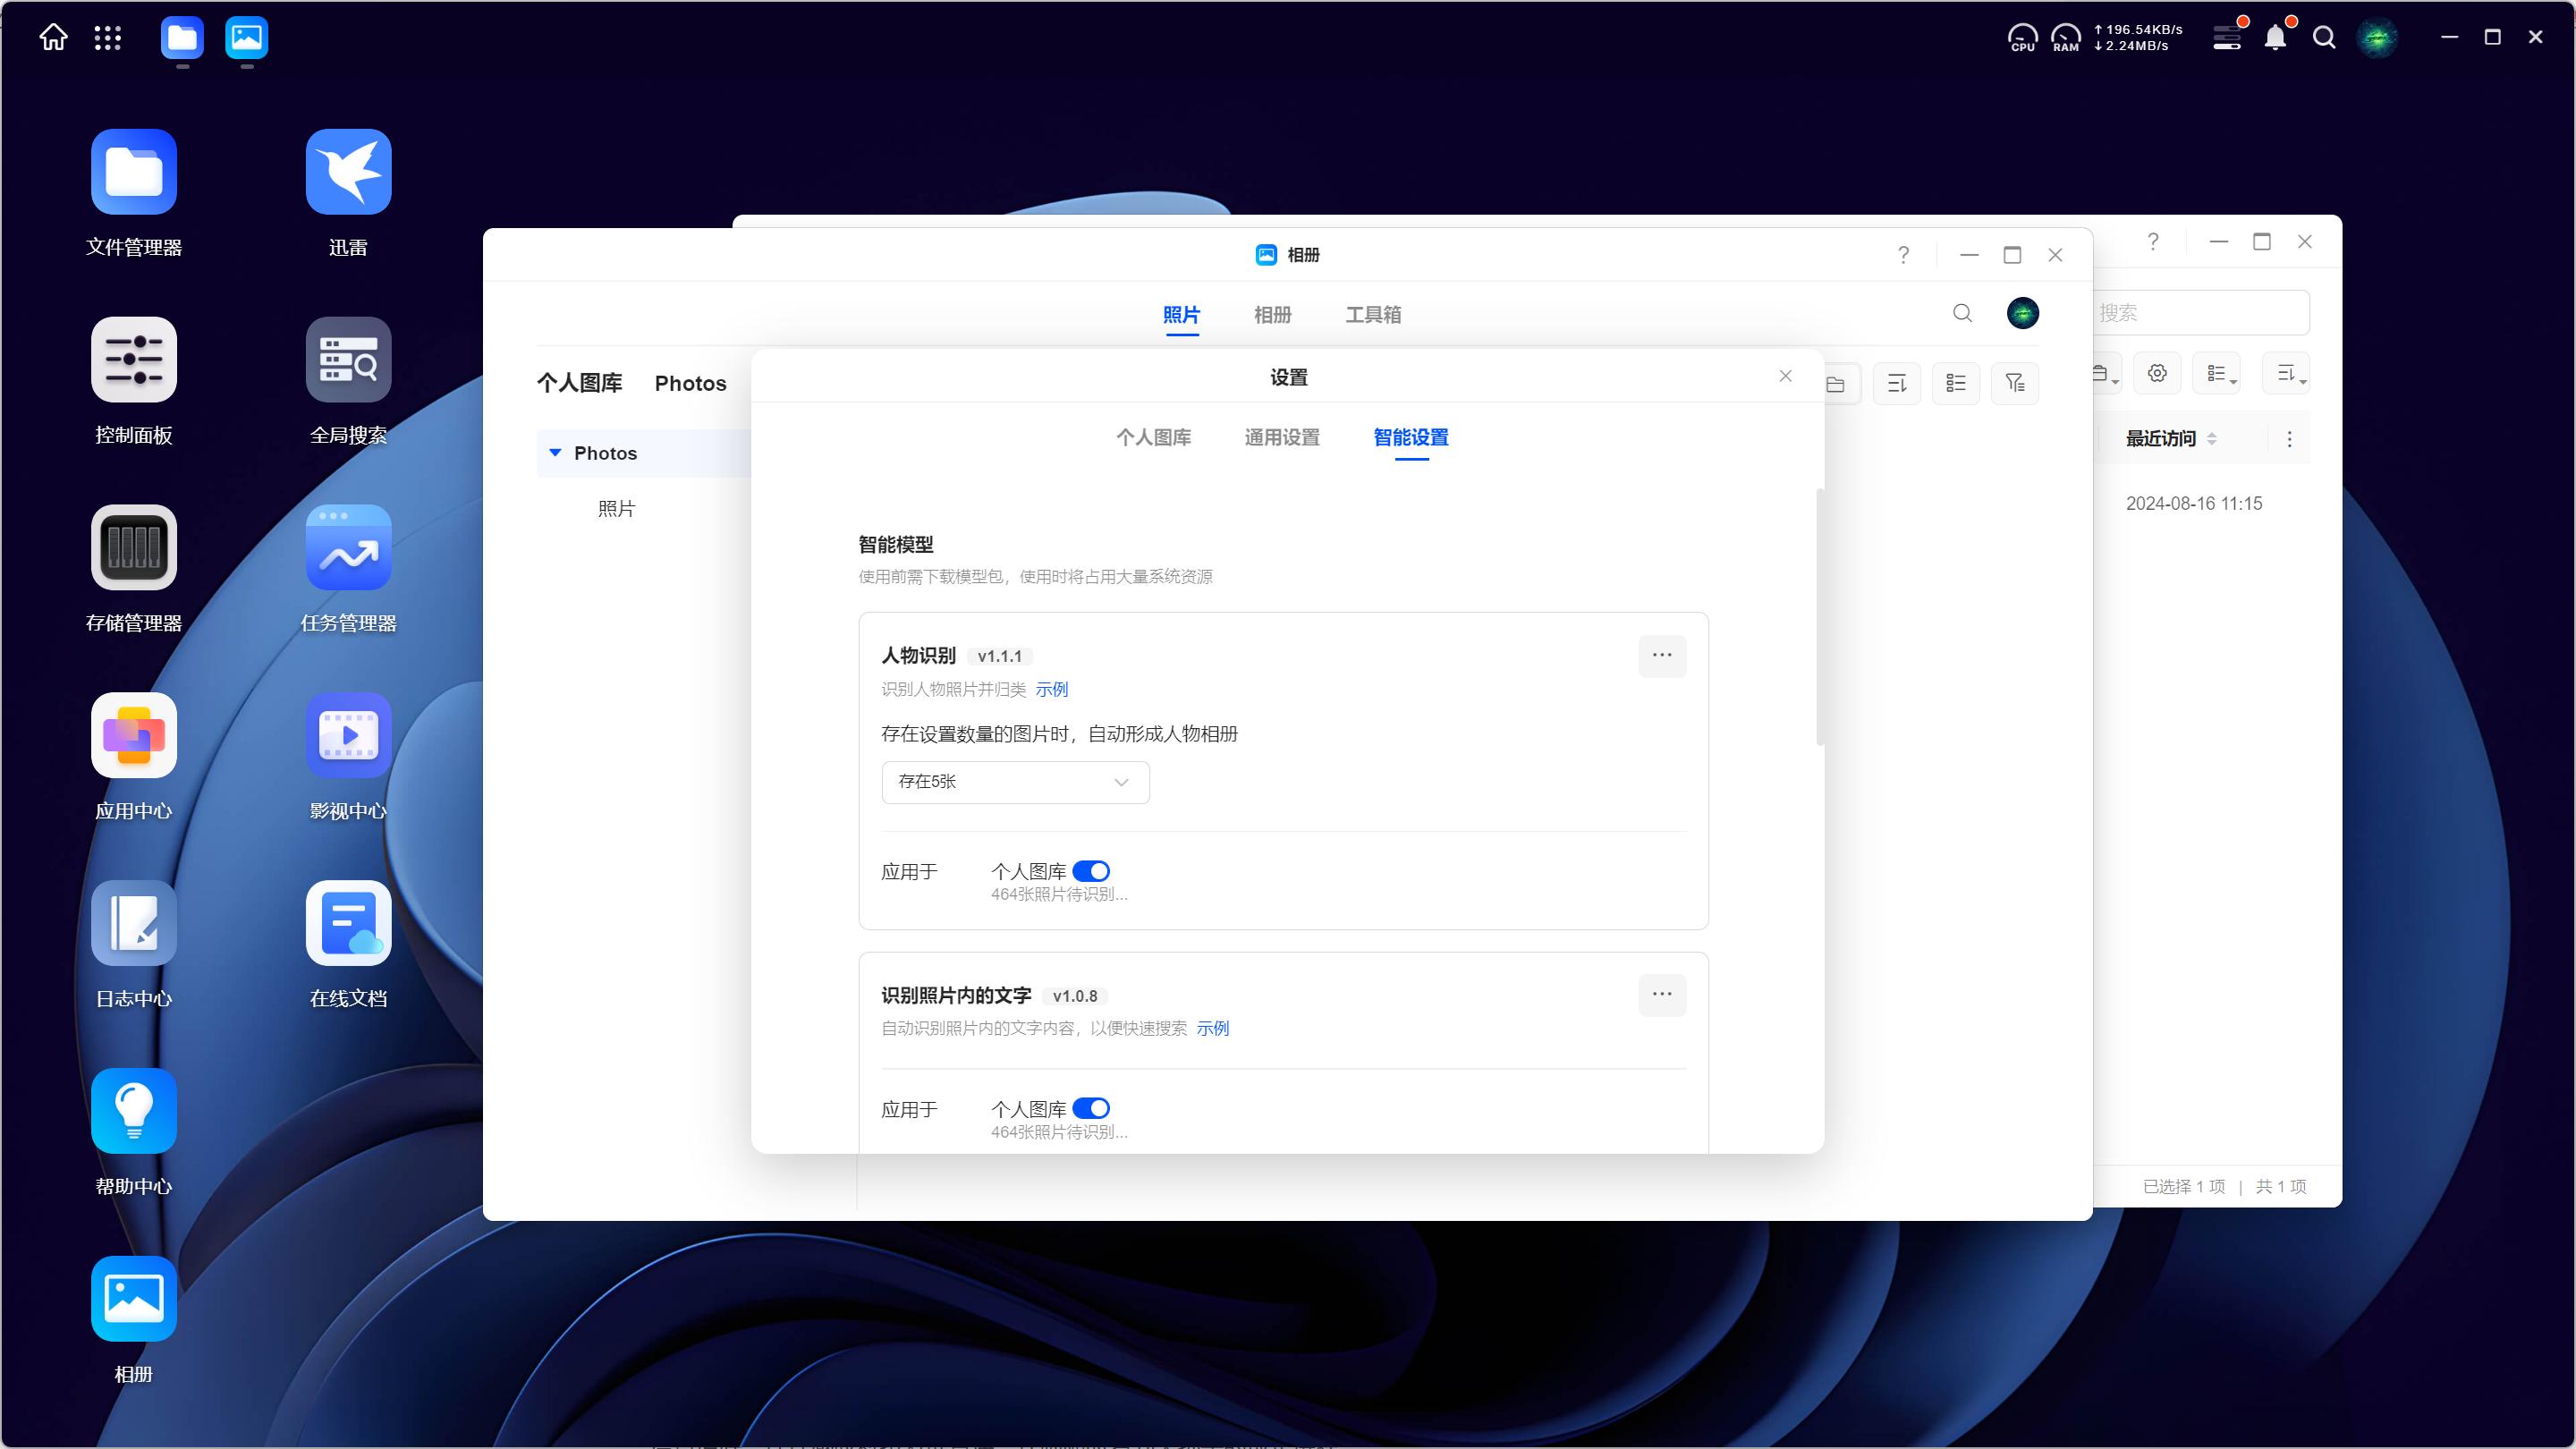Click settings gear in File Manager window

click(2158, 373)
